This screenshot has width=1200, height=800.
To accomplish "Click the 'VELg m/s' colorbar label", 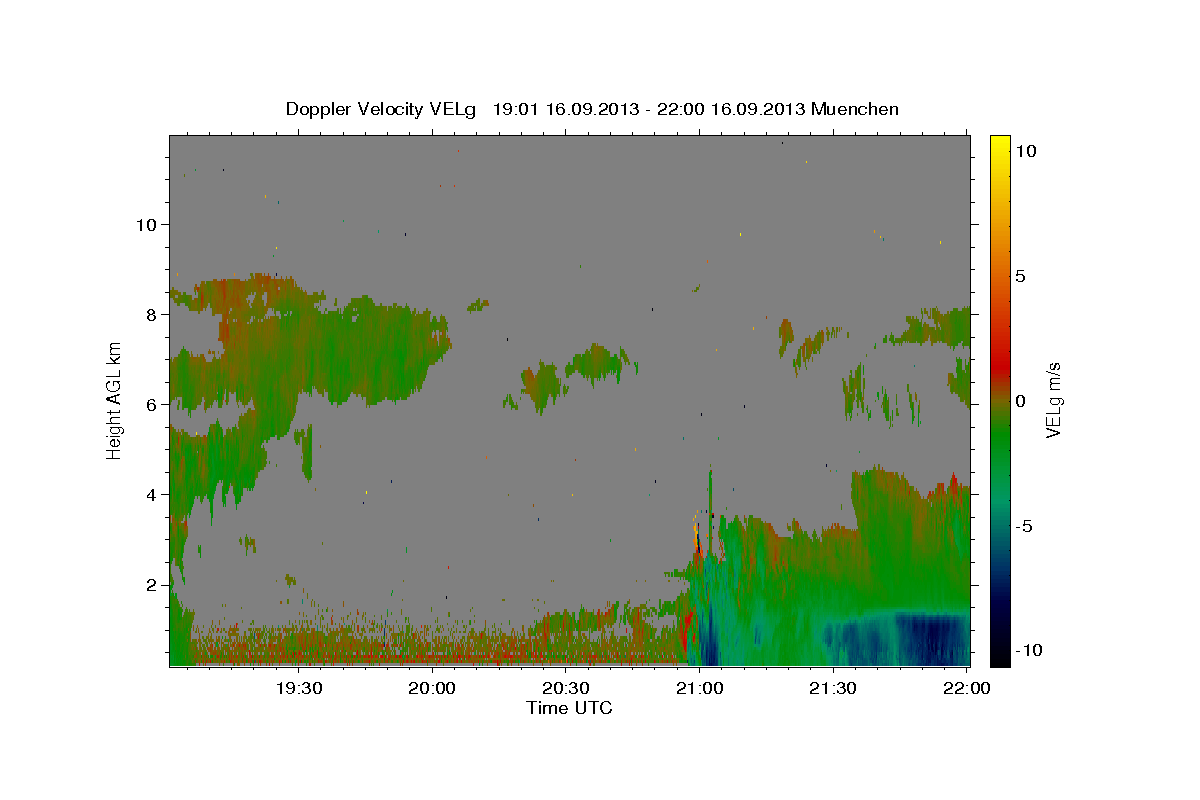I will pyautogui.click(x=1053, y=400).
